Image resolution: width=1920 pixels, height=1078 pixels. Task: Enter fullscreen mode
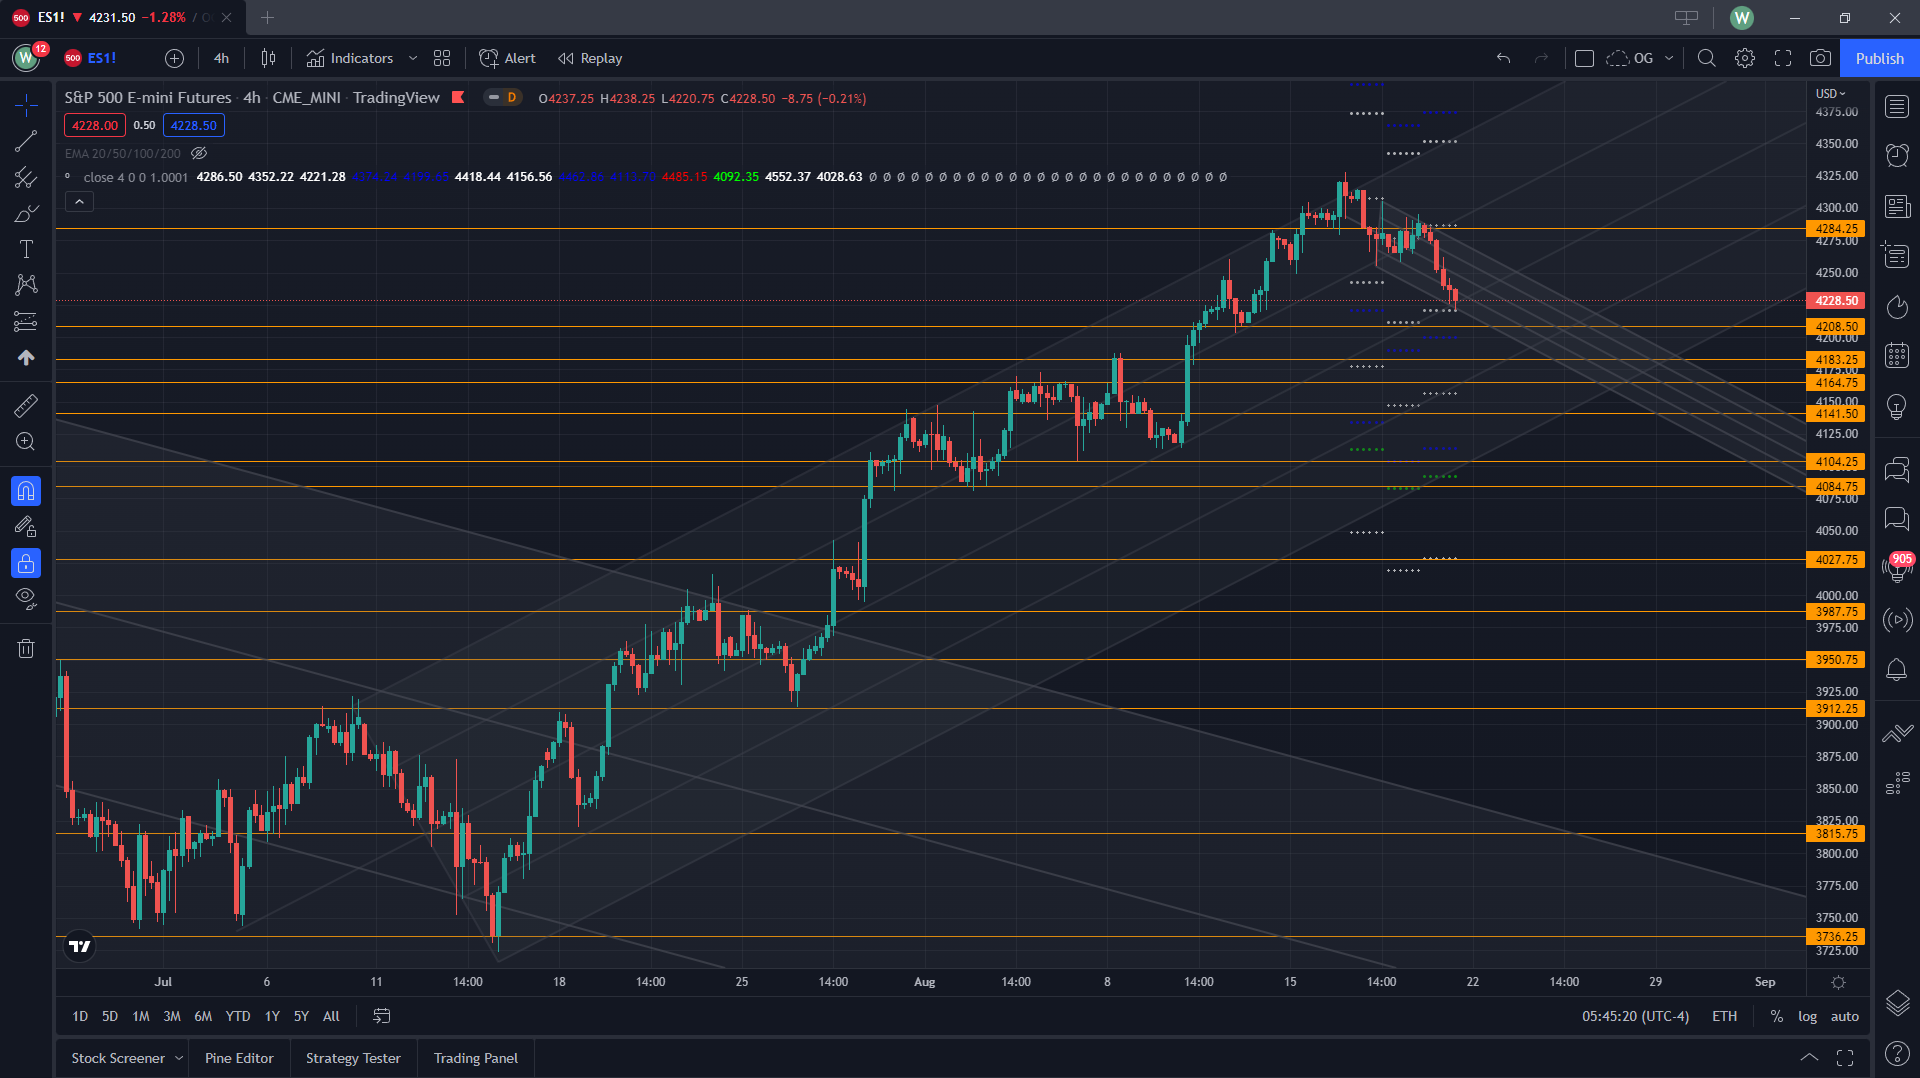click(1783, 58)
